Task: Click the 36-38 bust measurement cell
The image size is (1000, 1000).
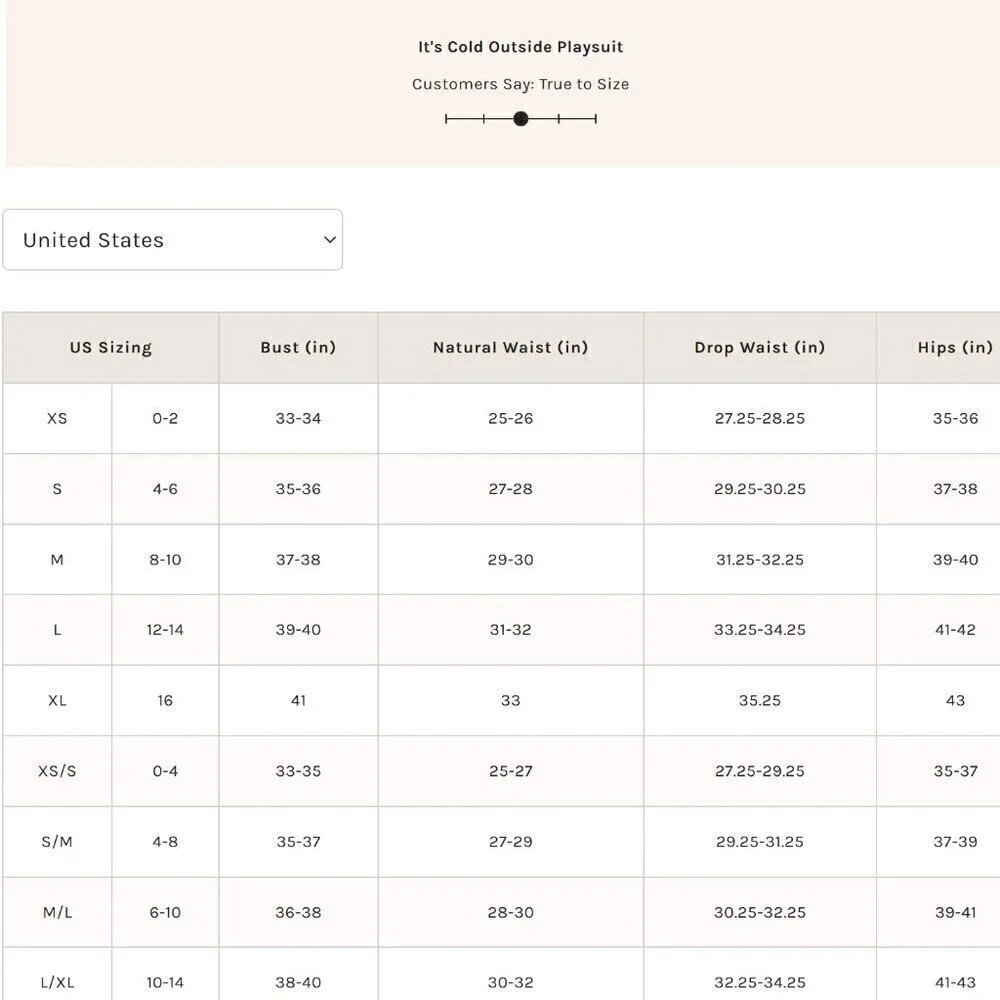Action: click(x=298, y=913)
